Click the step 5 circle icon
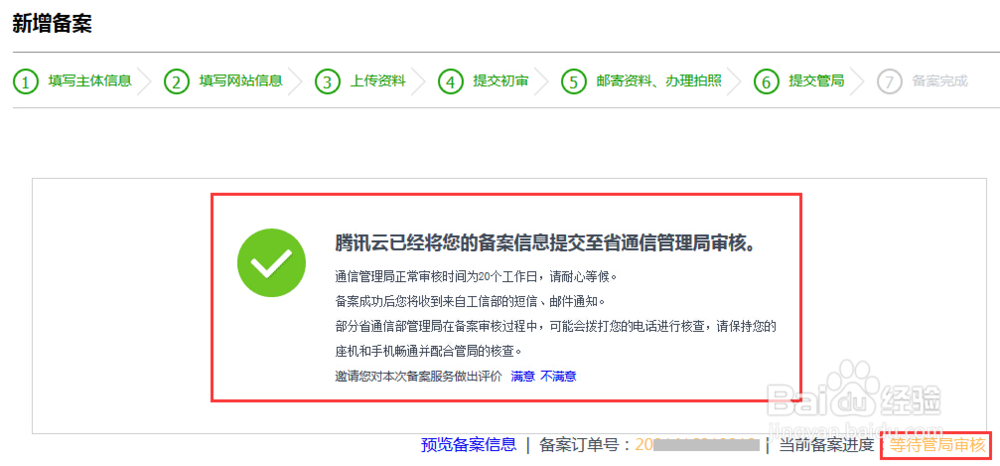 (x=573, y=82)
